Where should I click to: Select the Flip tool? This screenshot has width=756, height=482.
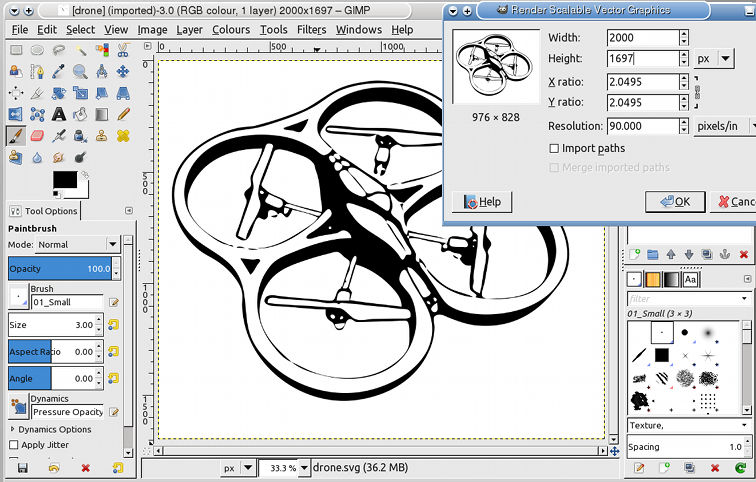coord(16,114)
